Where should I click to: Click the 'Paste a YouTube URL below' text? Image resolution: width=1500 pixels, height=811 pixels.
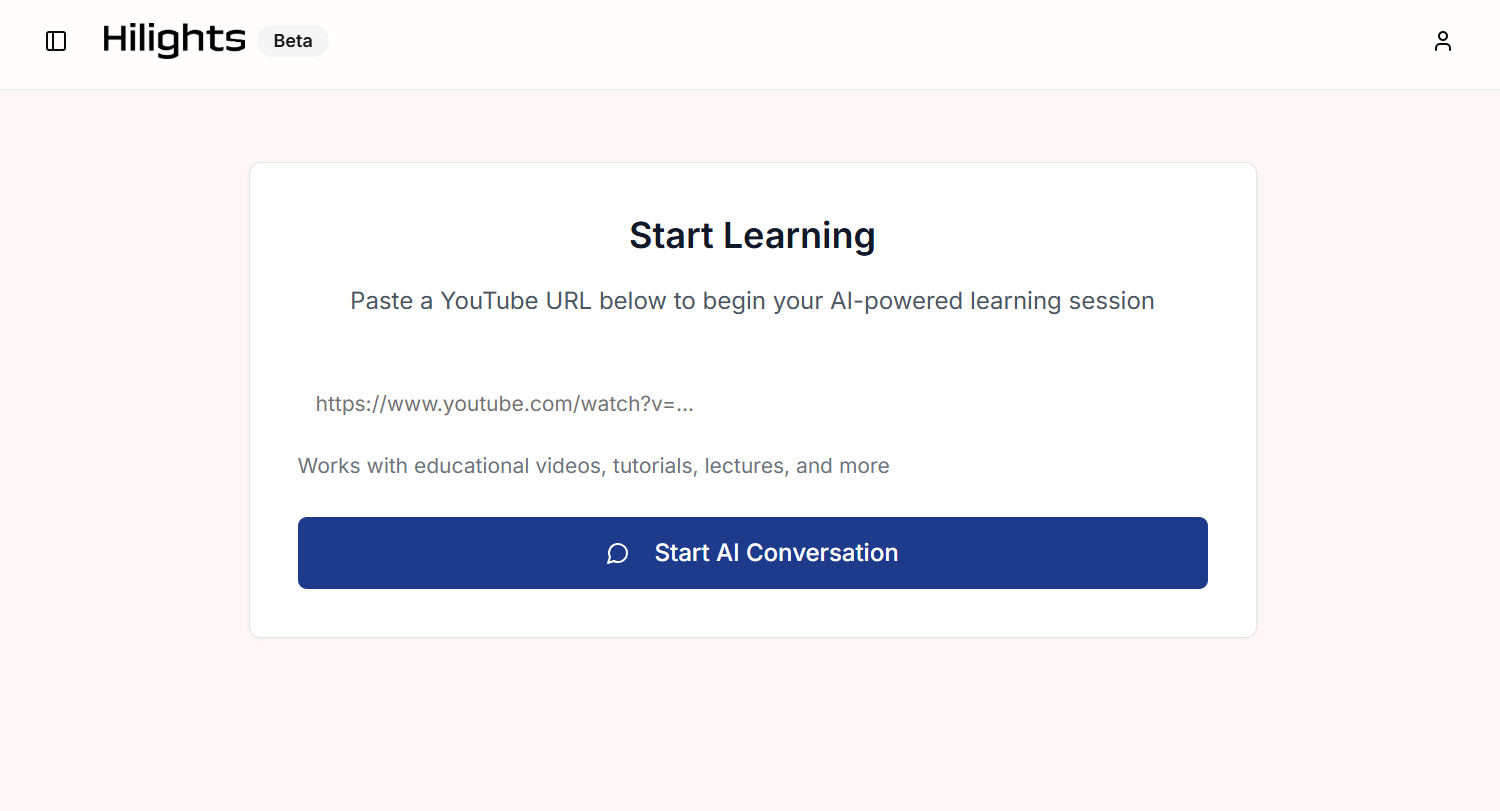click(x=752, y=301)
